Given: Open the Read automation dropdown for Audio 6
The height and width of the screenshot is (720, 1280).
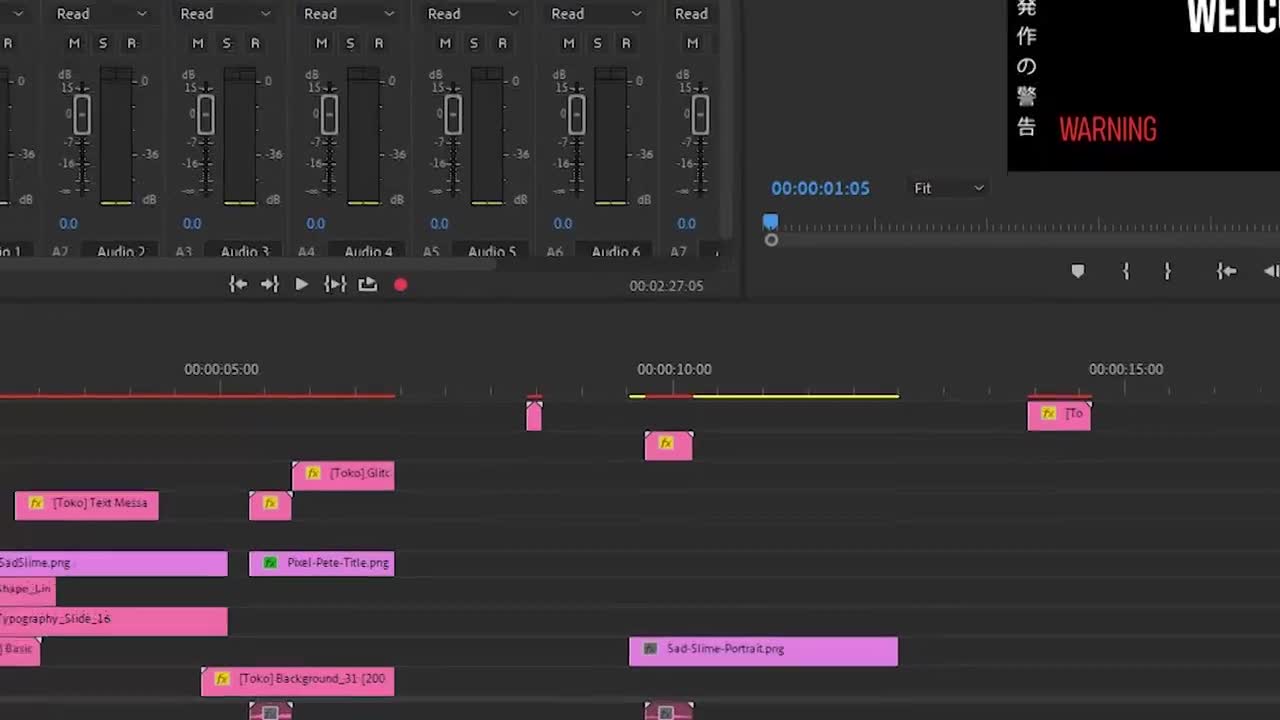Looking at the screenshot, I should (597, 14).
